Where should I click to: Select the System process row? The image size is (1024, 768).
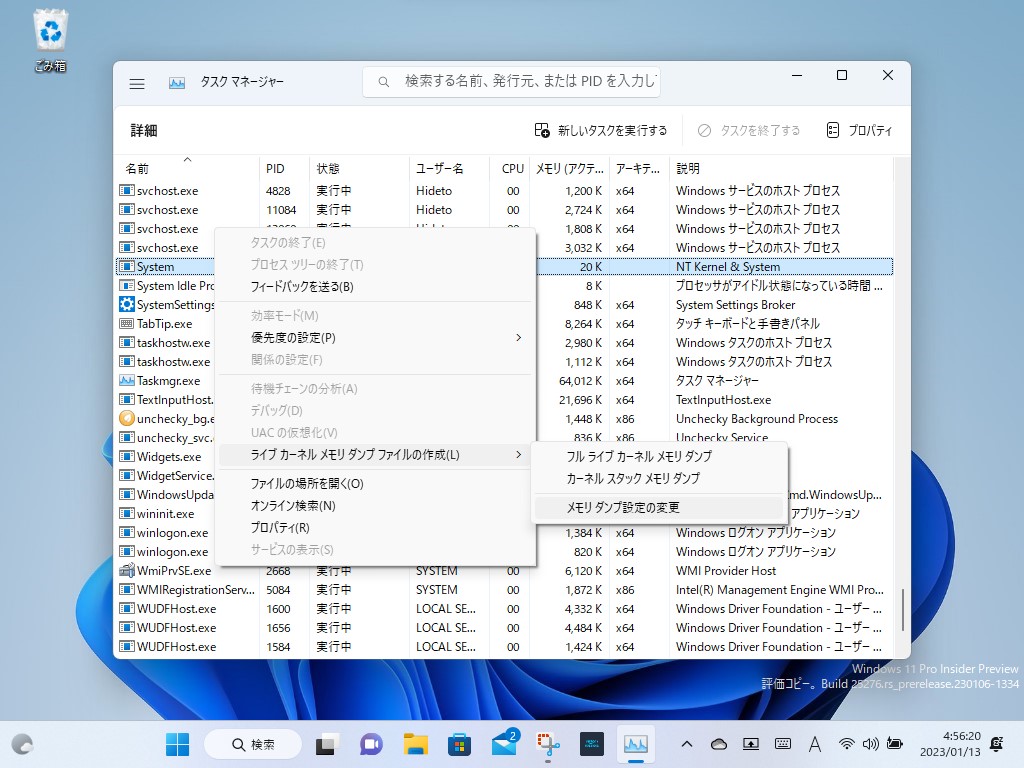point(505,266)
